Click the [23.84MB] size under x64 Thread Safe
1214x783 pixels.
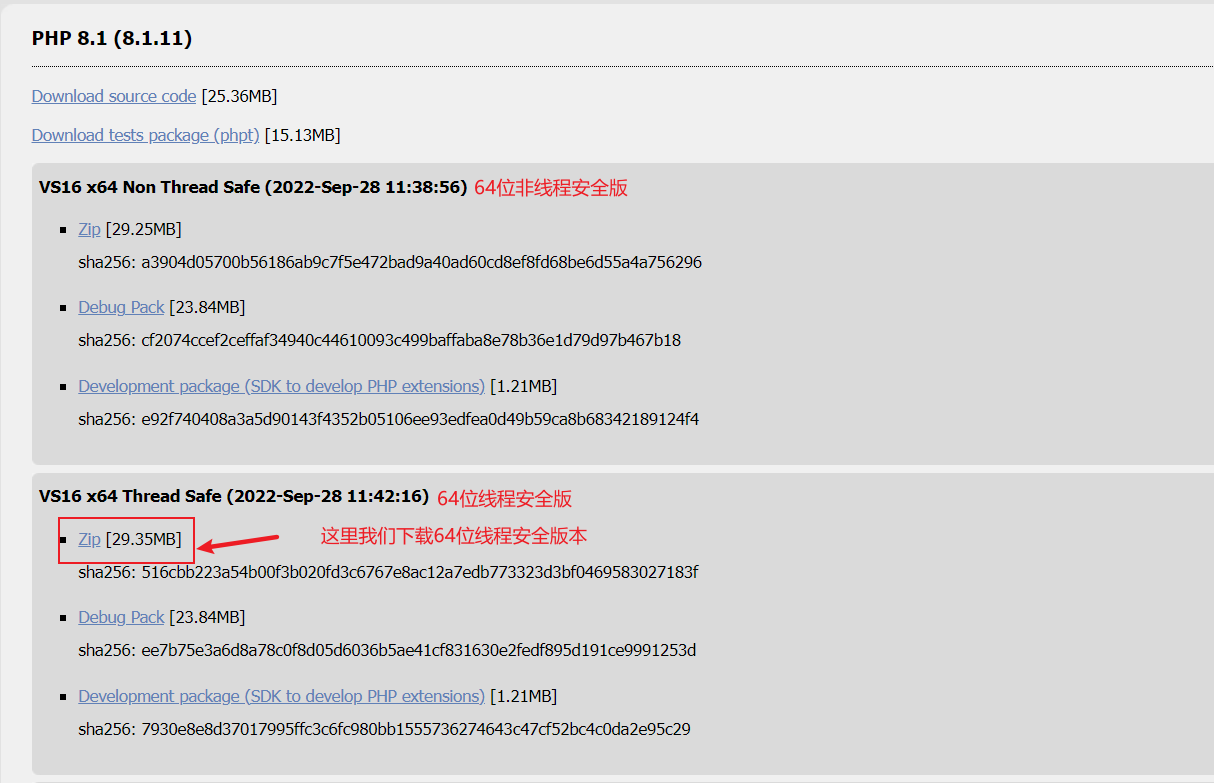207,617
